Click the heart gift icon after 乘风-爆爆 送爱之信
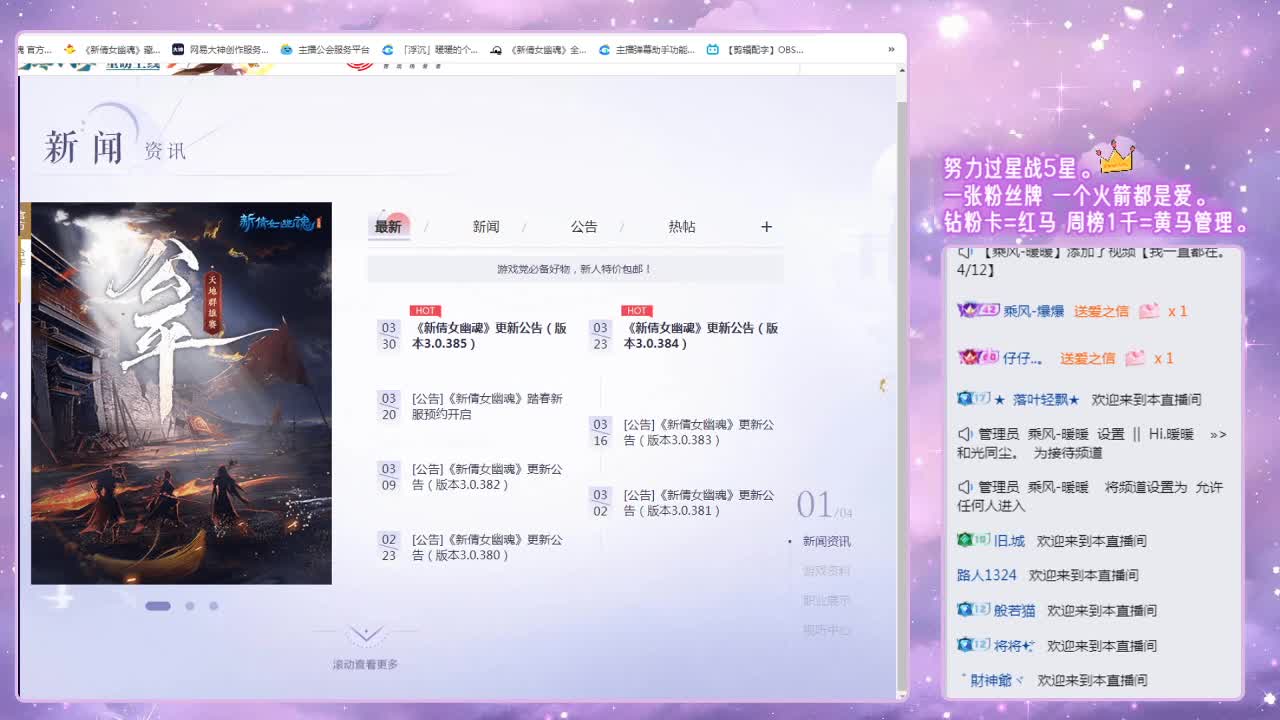Screen dimensions: 1280x720 (x=1149, y=311)
